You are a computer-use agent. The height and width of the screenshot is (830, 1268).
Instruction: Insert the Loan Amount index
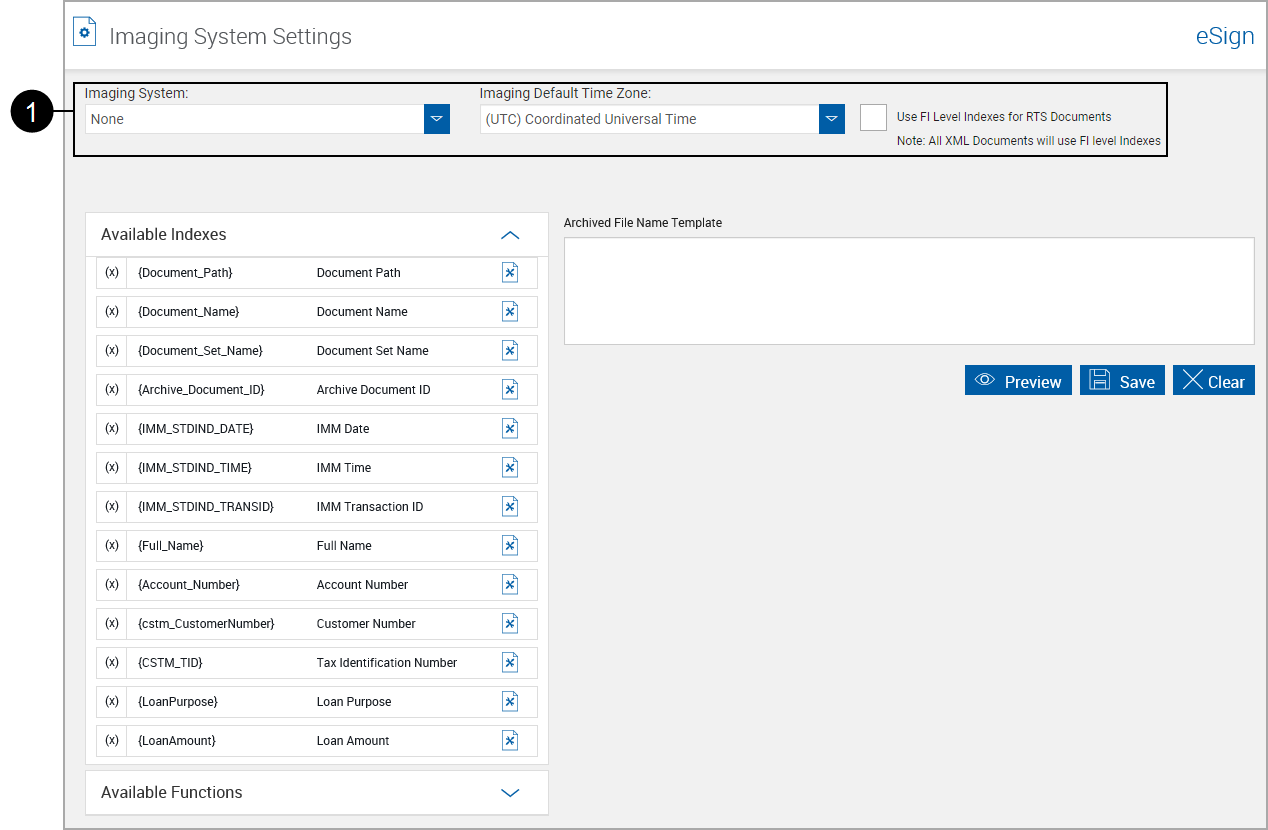pos(510,740)
